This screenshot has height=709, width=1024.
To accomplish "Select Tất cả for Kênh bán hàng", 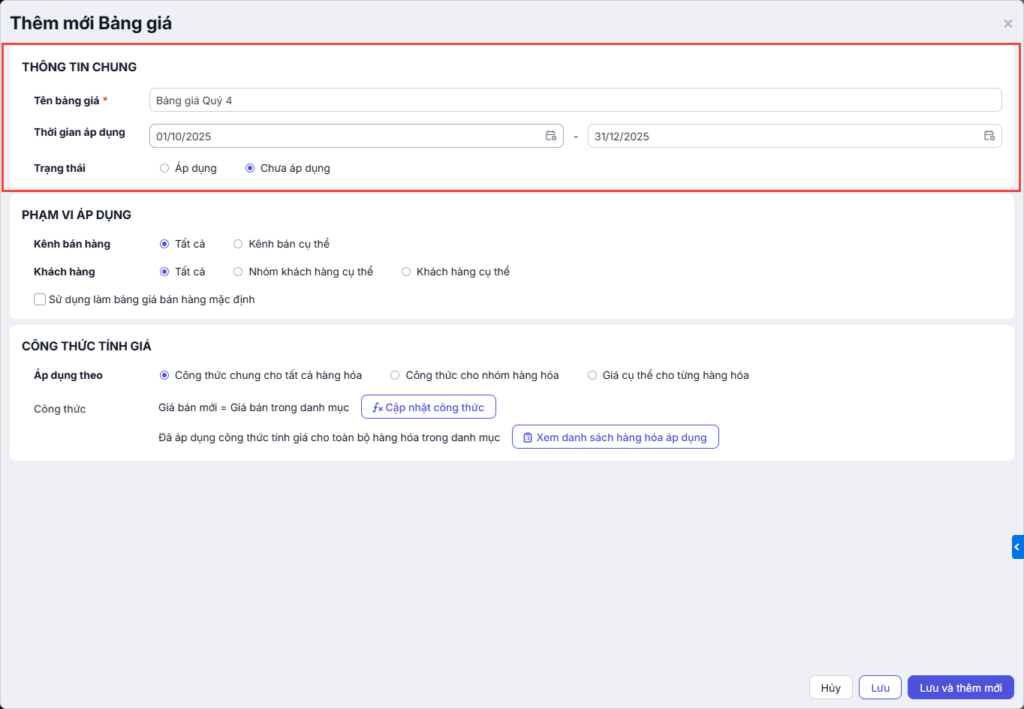I will pos(164,243).
